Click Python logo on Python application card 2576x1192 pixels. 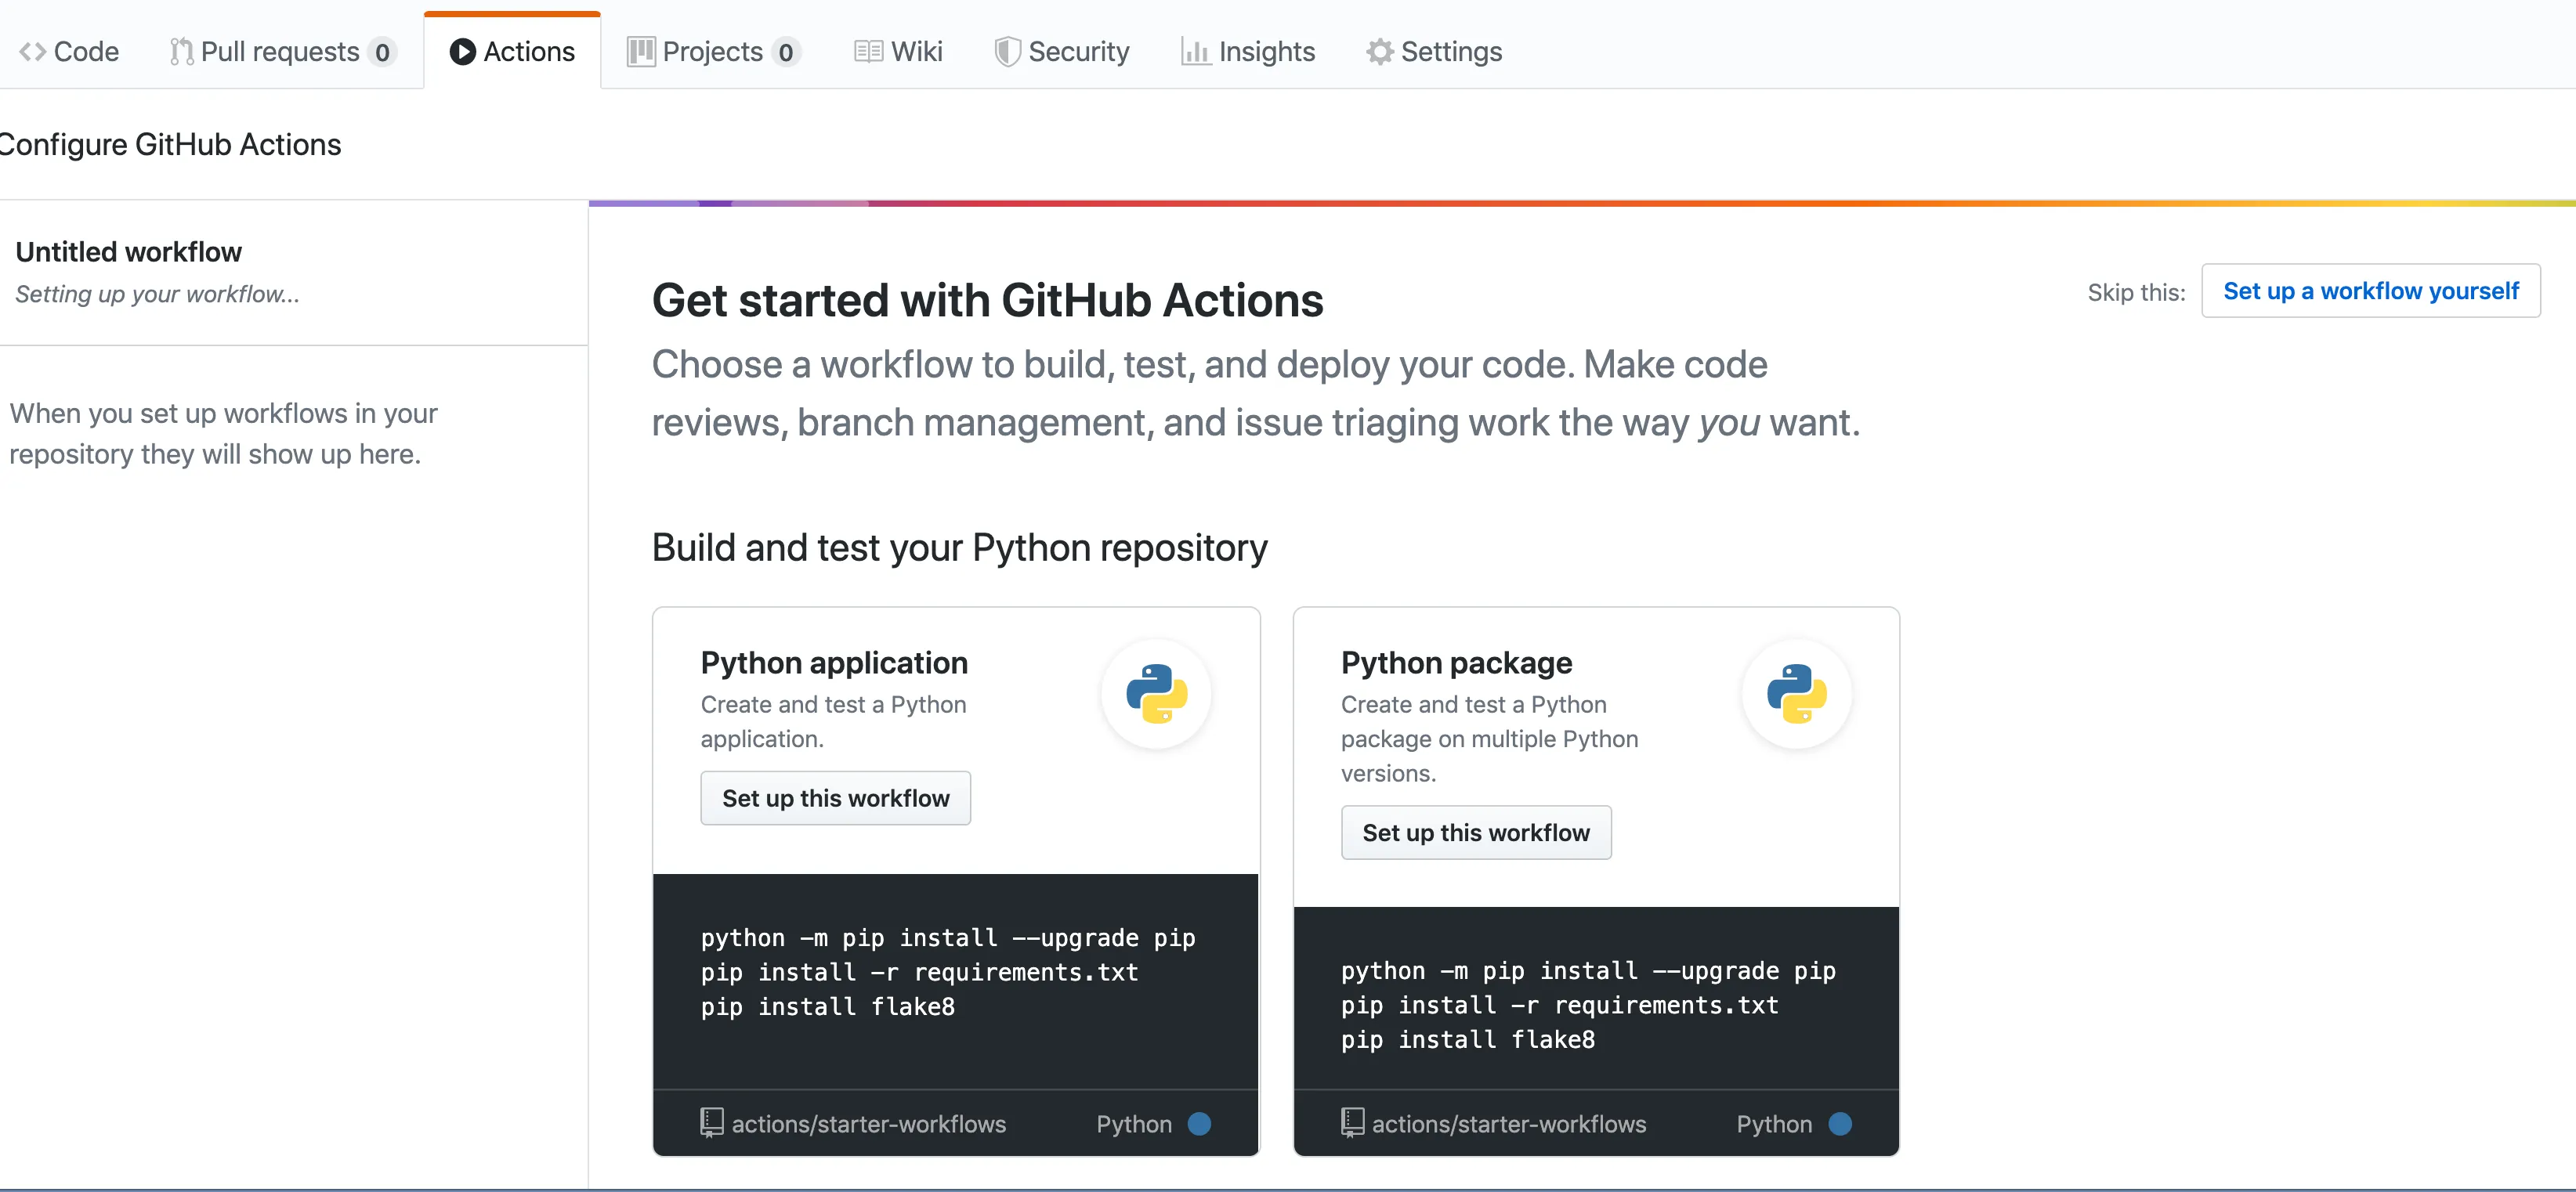click(1156, 694)
